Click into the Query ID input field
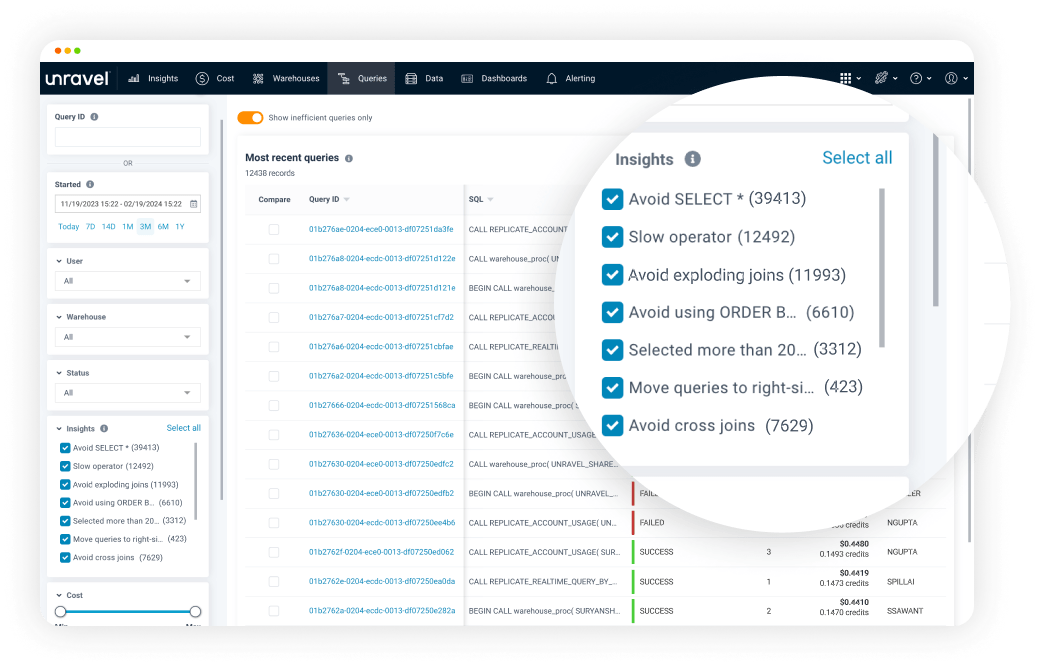 coord(127,137)
